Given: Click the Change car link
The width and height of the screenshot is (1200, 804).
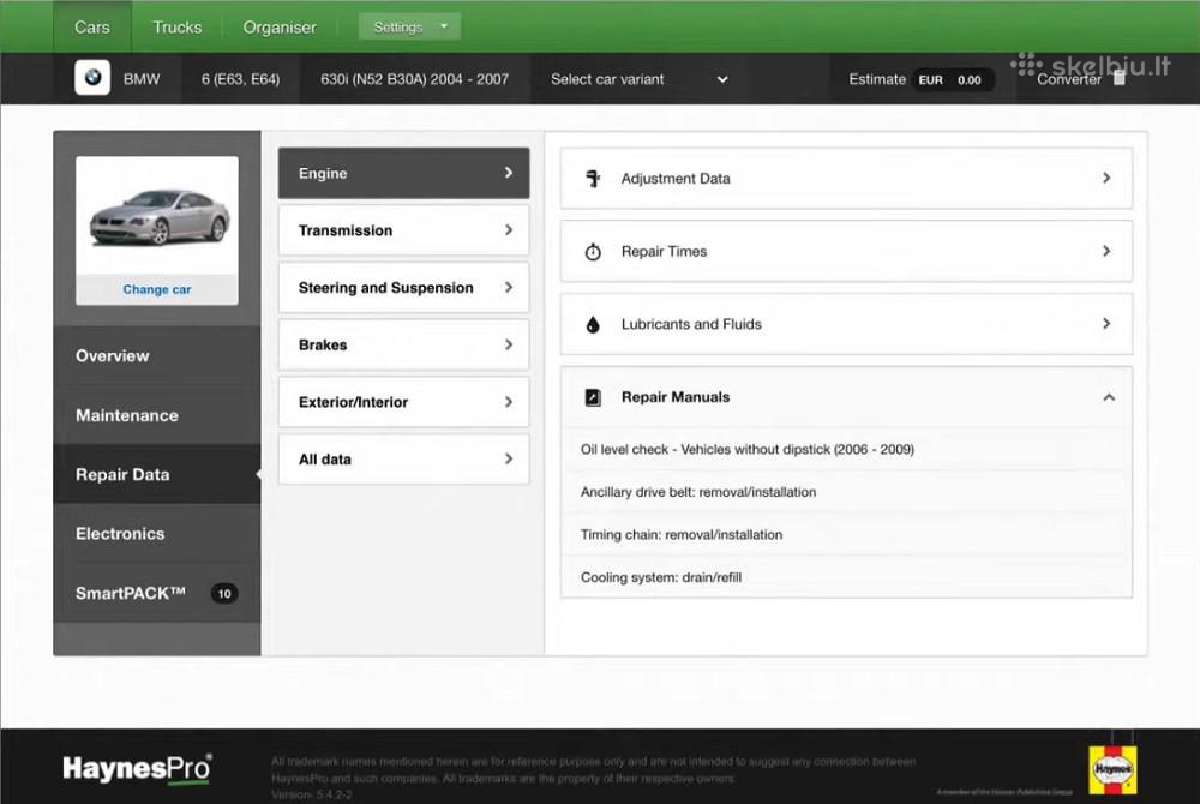Looking at the screenshot, I should [x=157, y=290].
